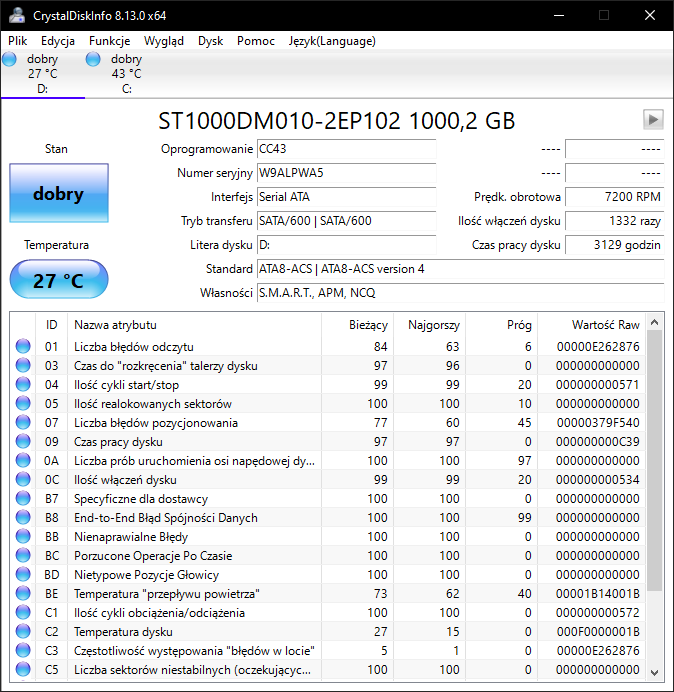The height and width of the screenshot is (692, 674).
Task: Click the Oprogramowanie field CC43
Action: 346,149
